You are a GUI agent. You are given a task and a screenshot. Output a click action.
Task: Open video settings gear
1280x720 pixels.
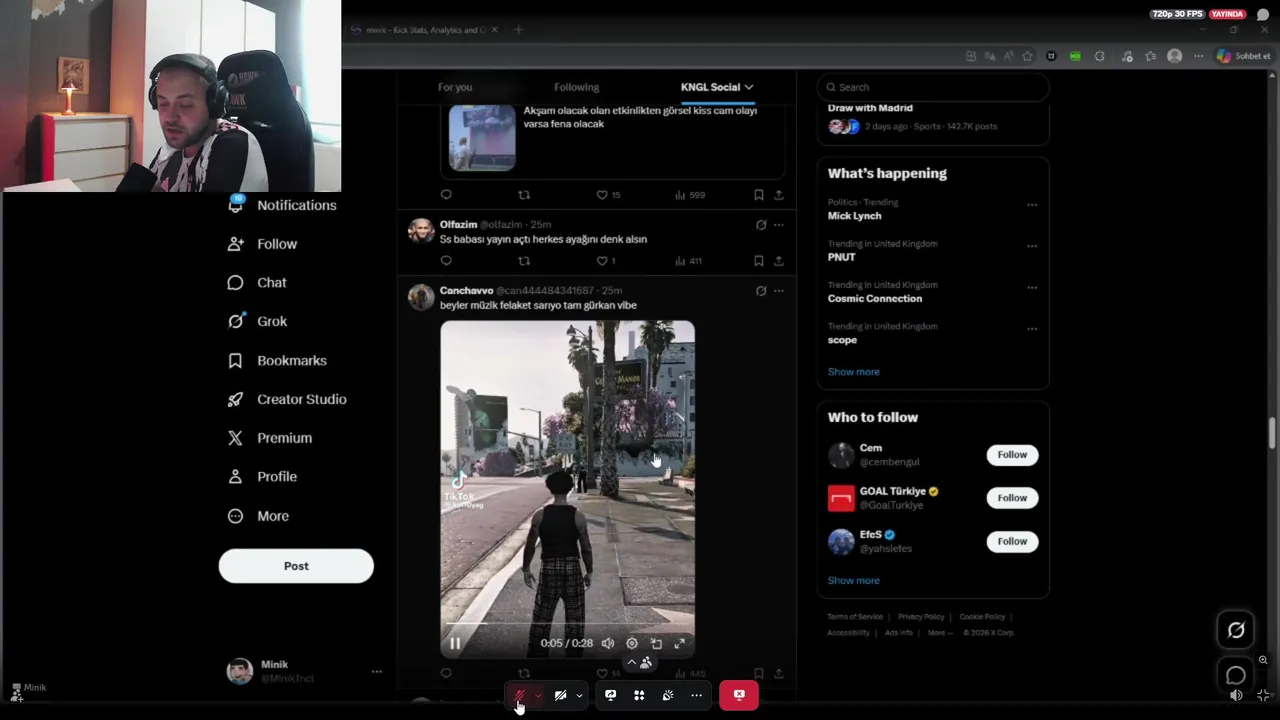coord(632,644)
